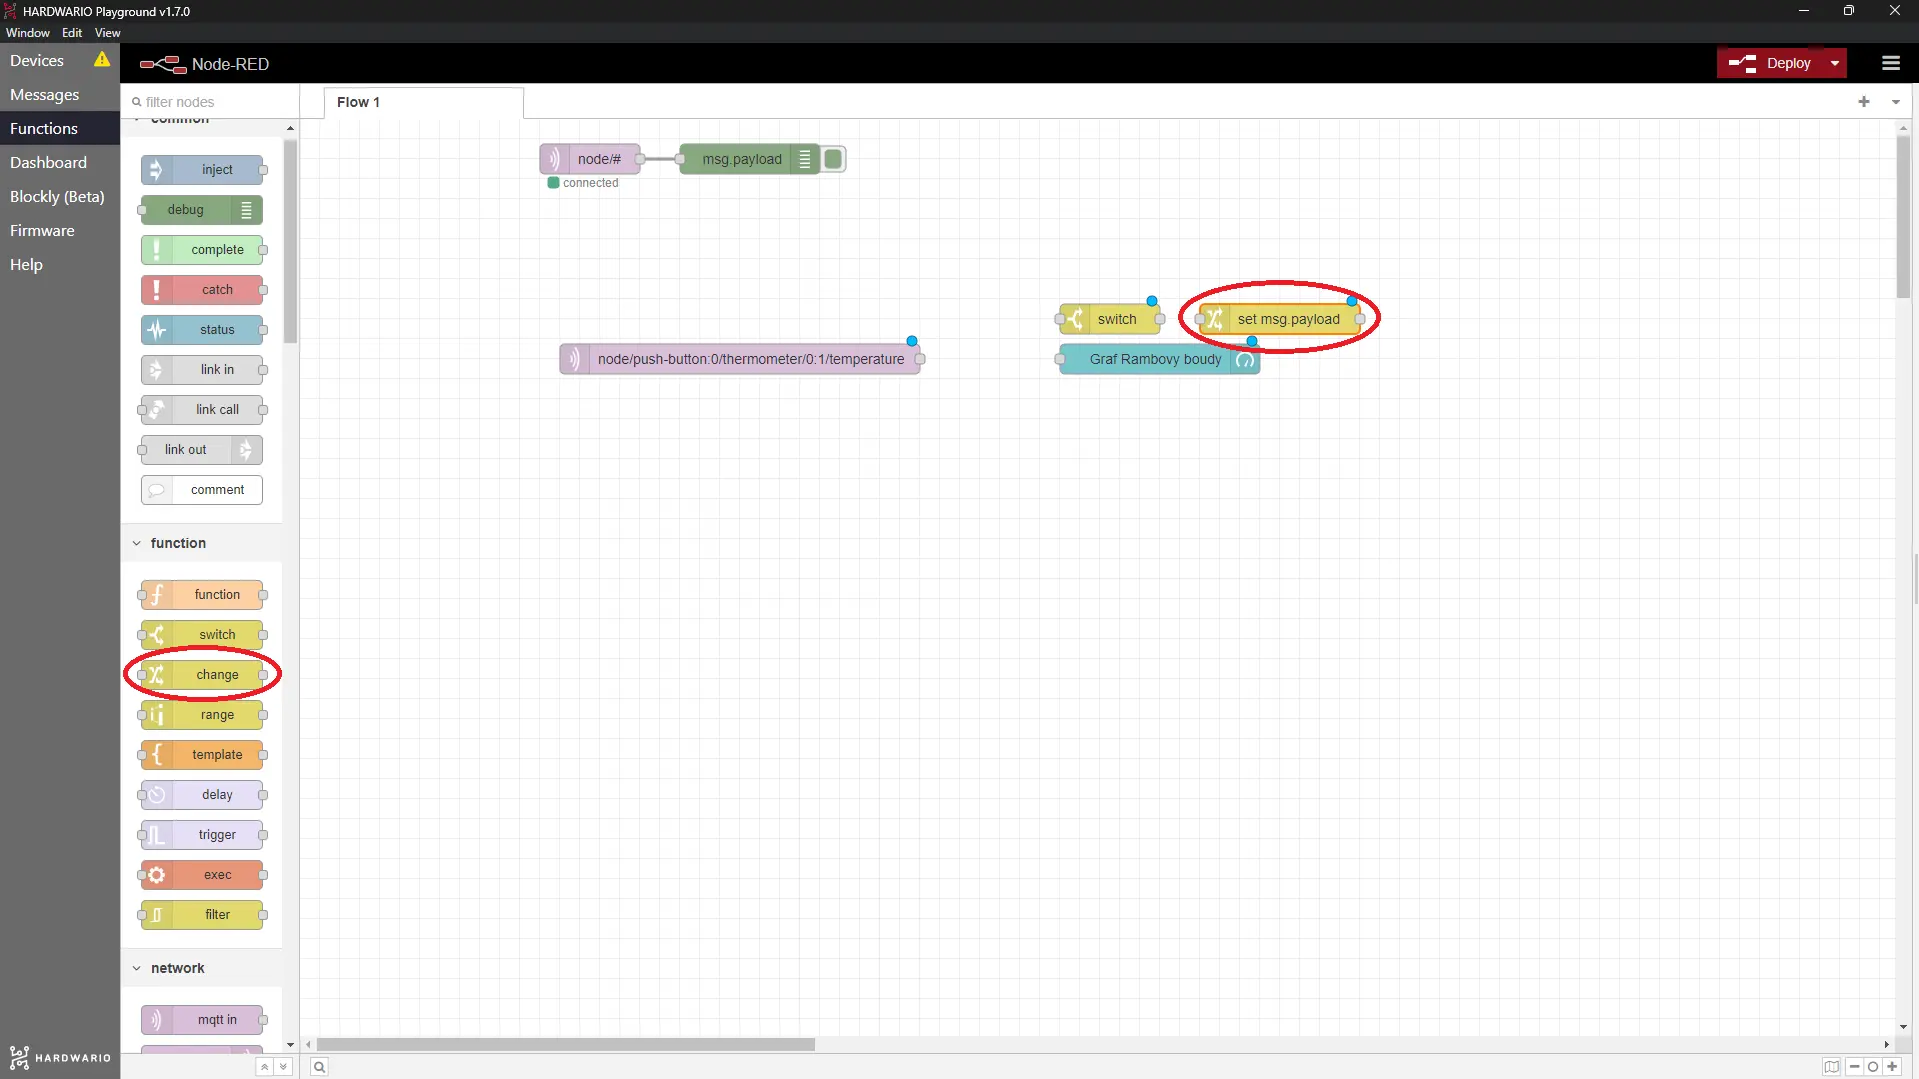Screen dimensions: 1919x1079
Task: Select the exec node in palette
Action: (202, 875)
